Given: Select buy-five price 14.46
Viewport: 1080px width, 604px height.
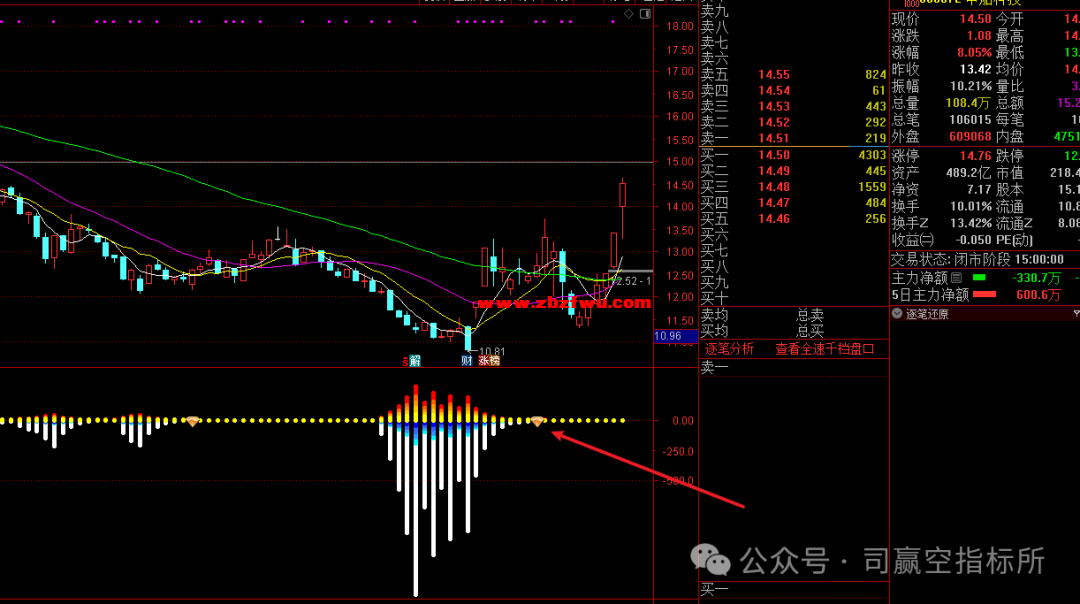Looking at the screenshot, I should 774,218.
